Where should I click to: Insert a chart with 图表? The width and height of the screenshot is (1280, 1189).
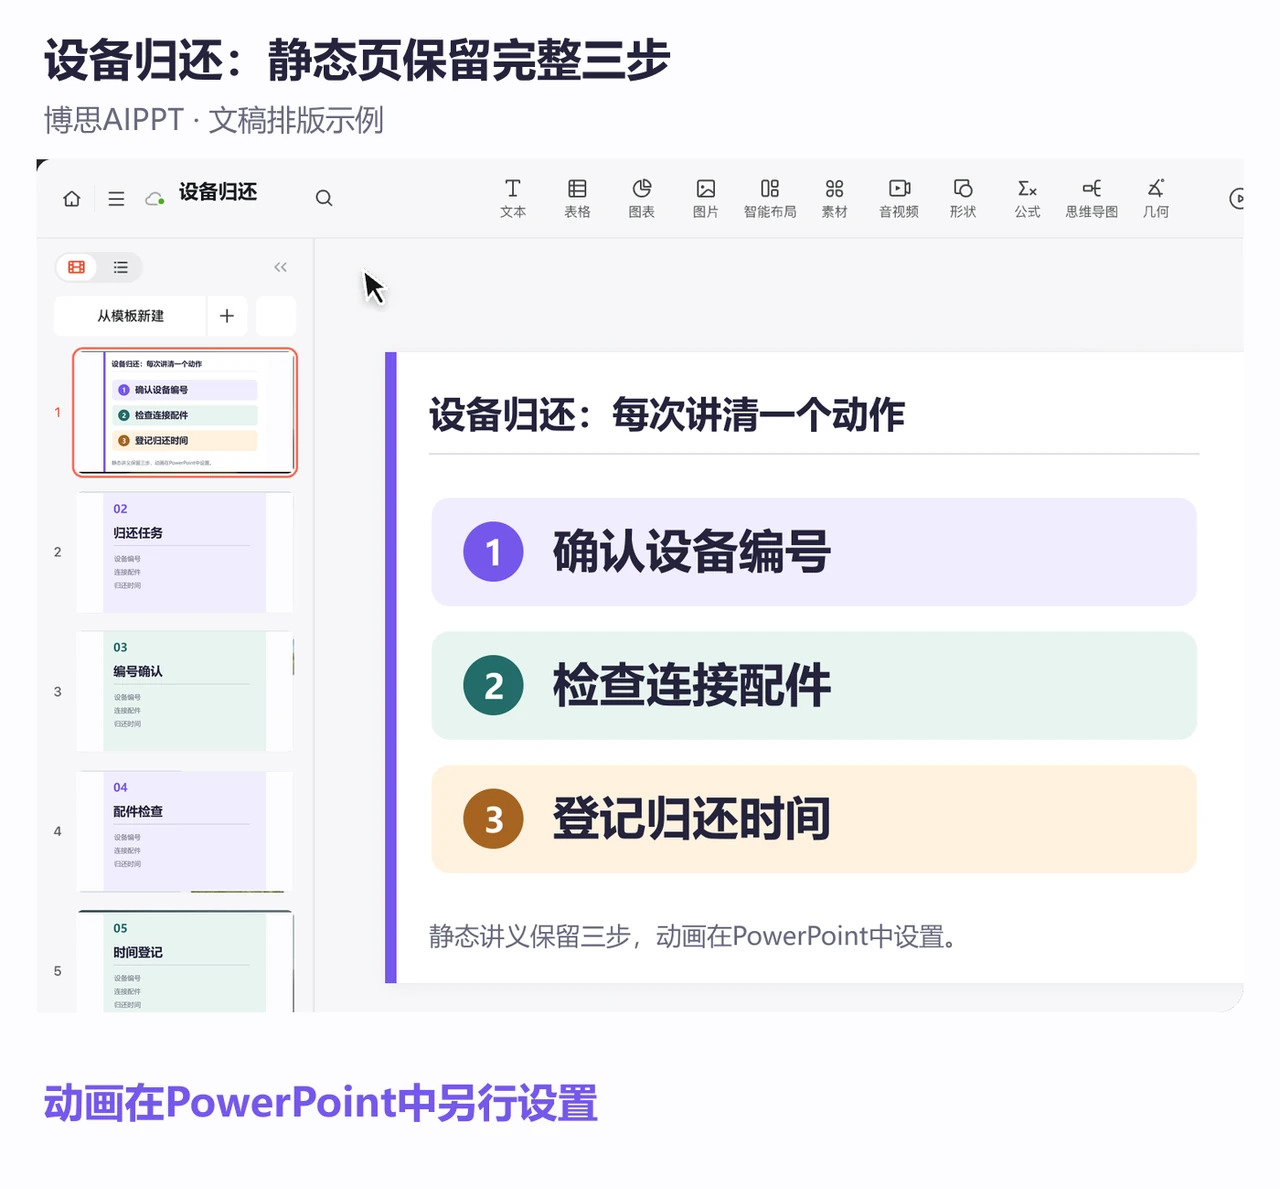(x=642, y=198)
